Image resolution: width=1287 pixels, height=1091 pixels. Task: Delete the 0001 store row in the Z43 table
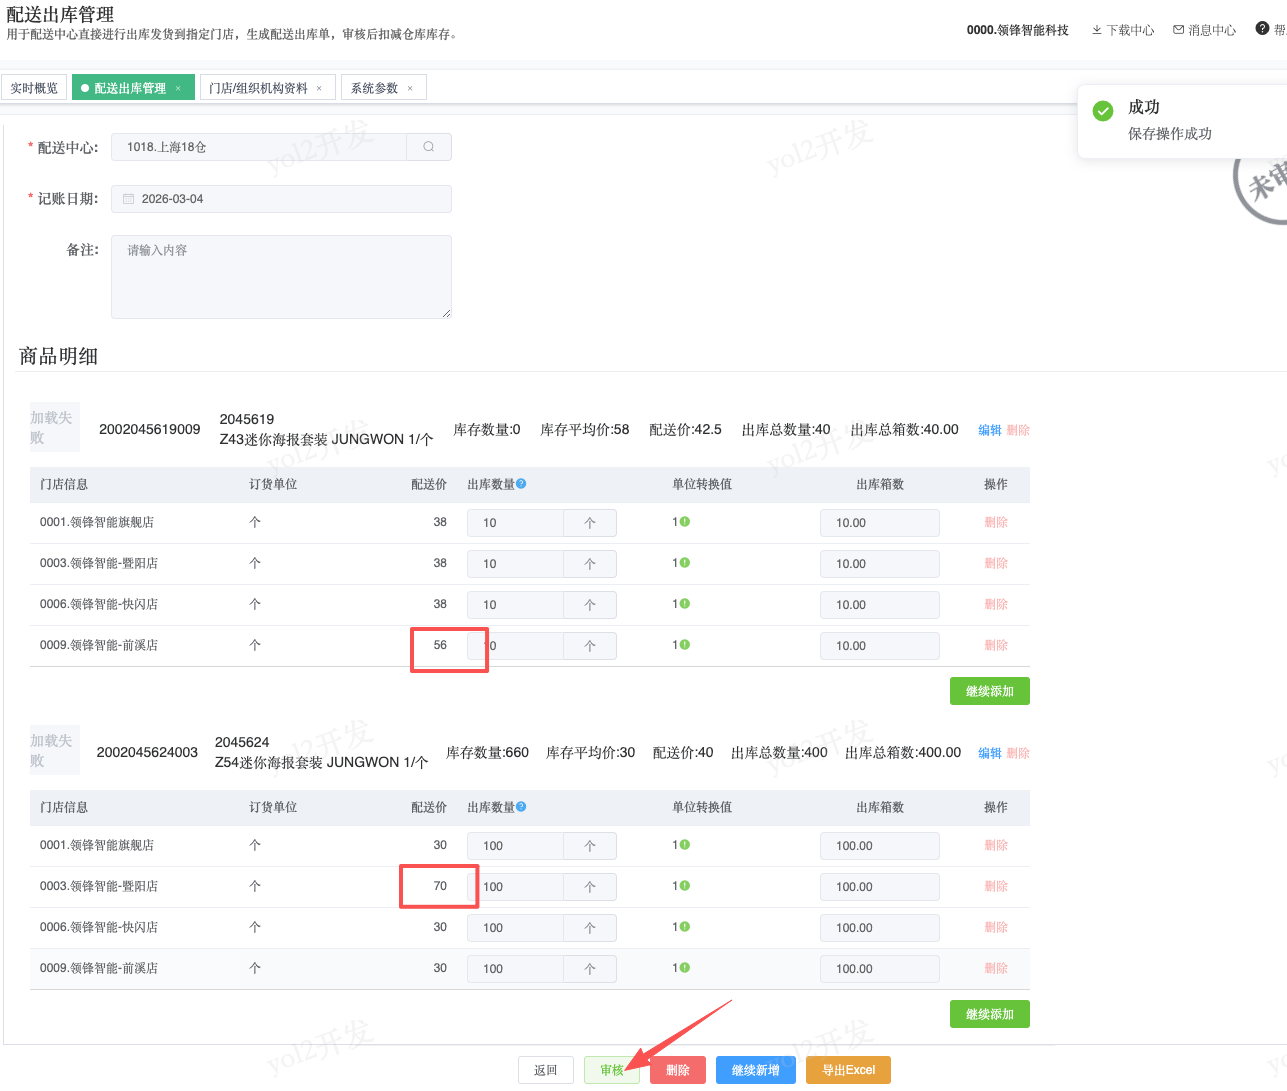pos(996,522)
